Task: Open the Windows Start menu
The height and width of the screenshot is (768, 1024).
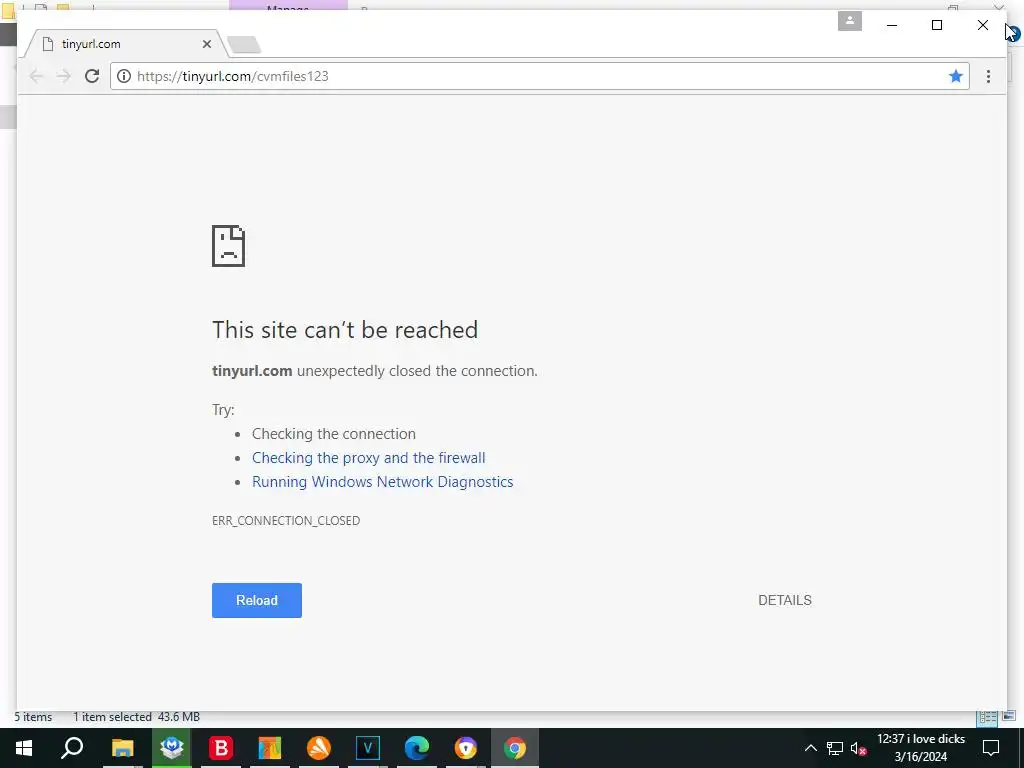Action: tap(24, 748)
